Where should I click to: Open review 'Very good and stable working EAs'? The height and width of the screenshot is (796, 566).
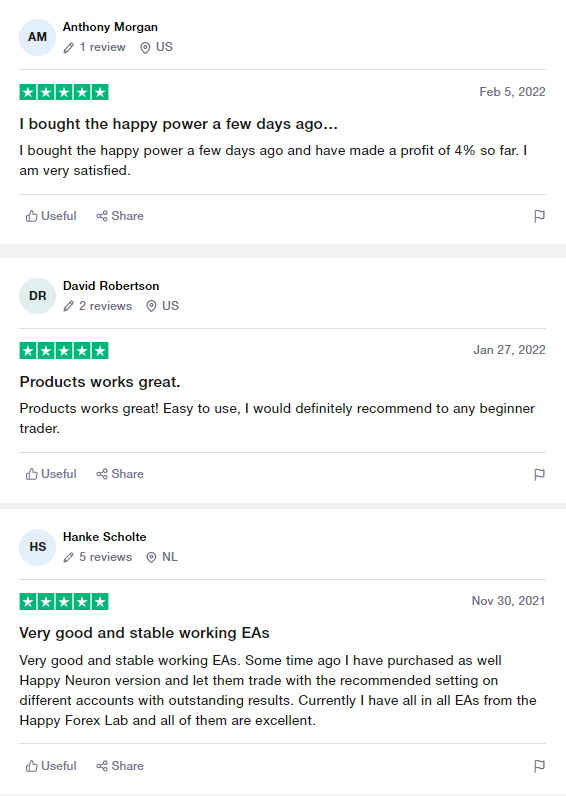pos(144,633)
